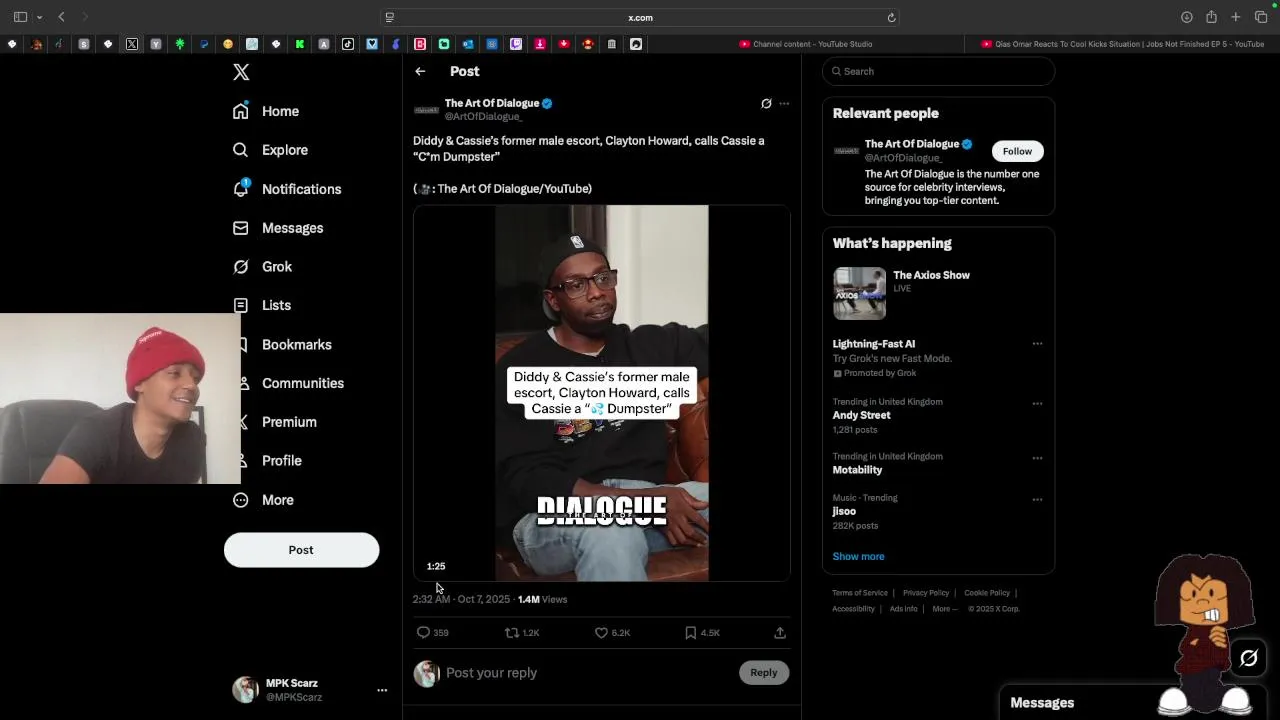Open more options for jisoo trend
The image size is (1280, 720).
tap(1037, 499)
